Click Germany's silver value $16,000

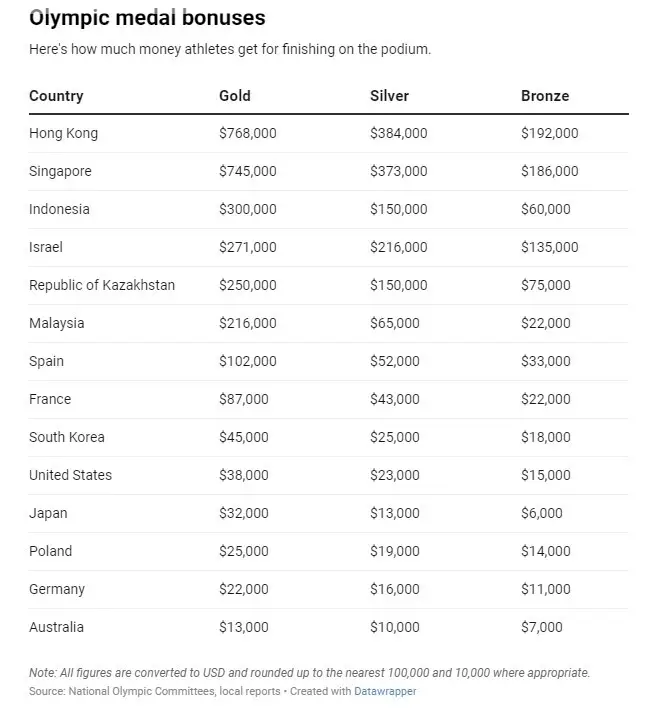[x=395, y=589]
